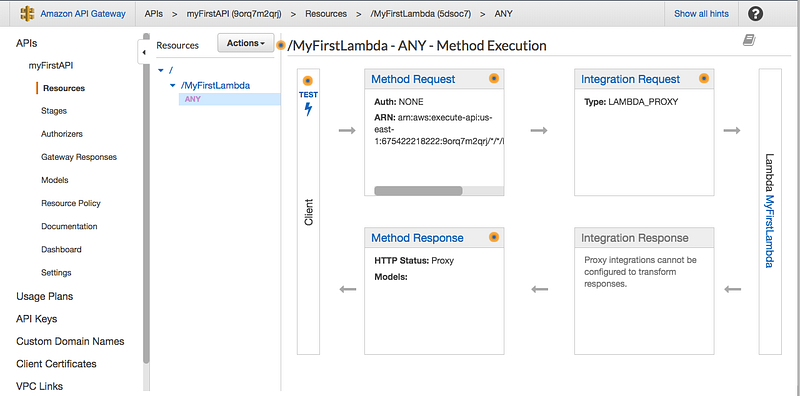The height and width of the screenshot is (396, 800).
Task: Click Resources in the breadcrumb
Action: point(326,14)
